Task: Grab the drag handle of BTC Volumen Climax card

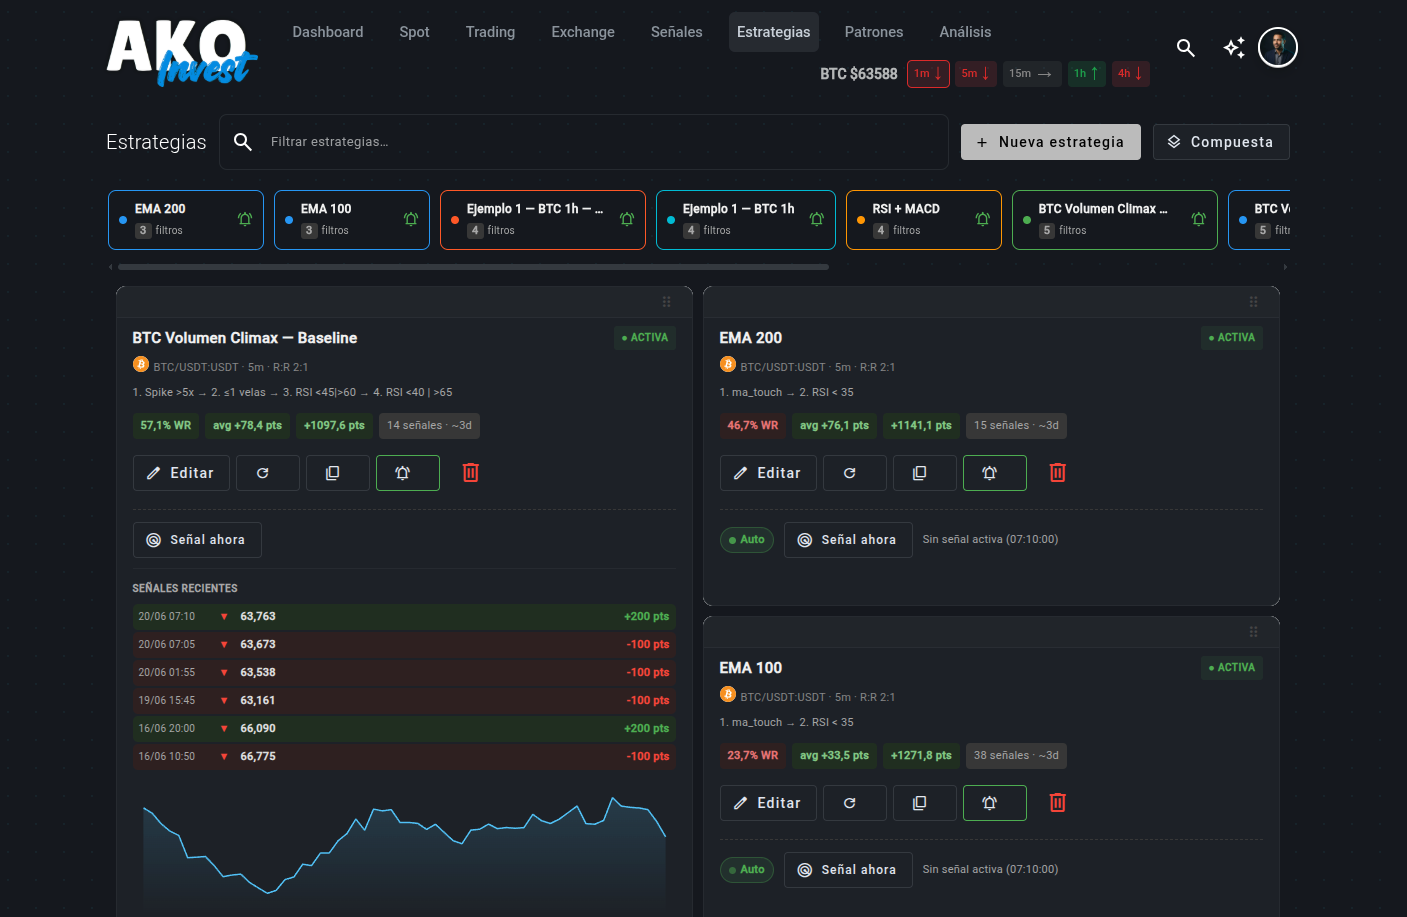Action: tap(667, 302)
